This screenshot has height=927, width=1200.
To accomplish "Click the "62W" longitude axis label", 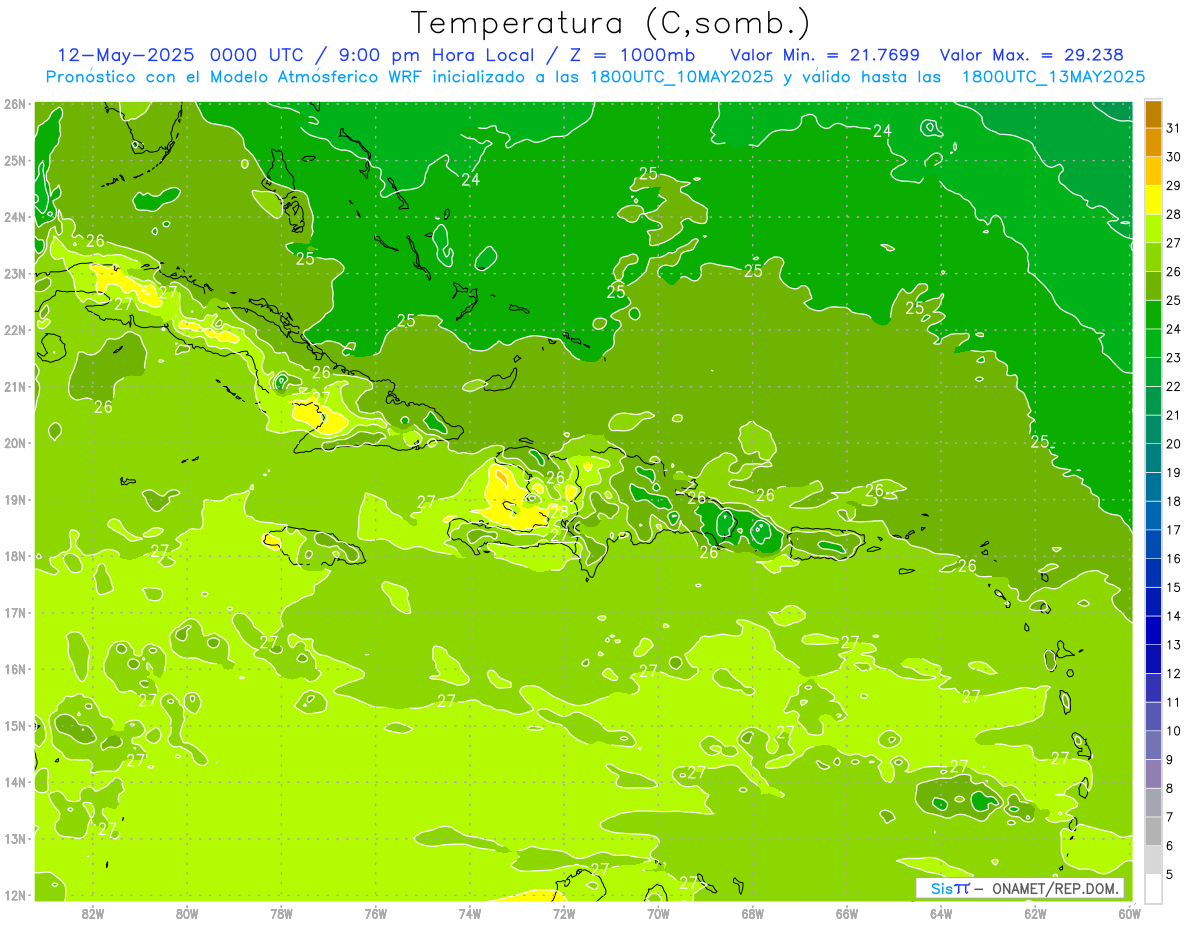I will [1035, 913].
